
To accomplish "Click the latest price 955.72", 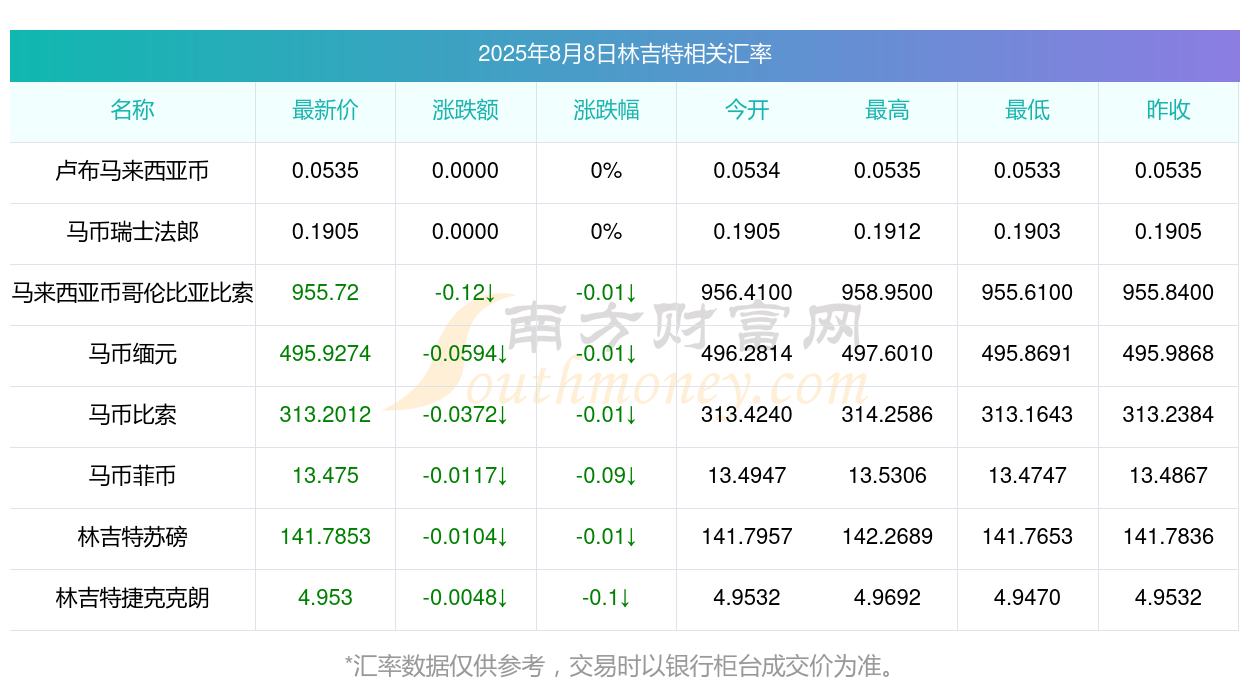I will [325, 293].
